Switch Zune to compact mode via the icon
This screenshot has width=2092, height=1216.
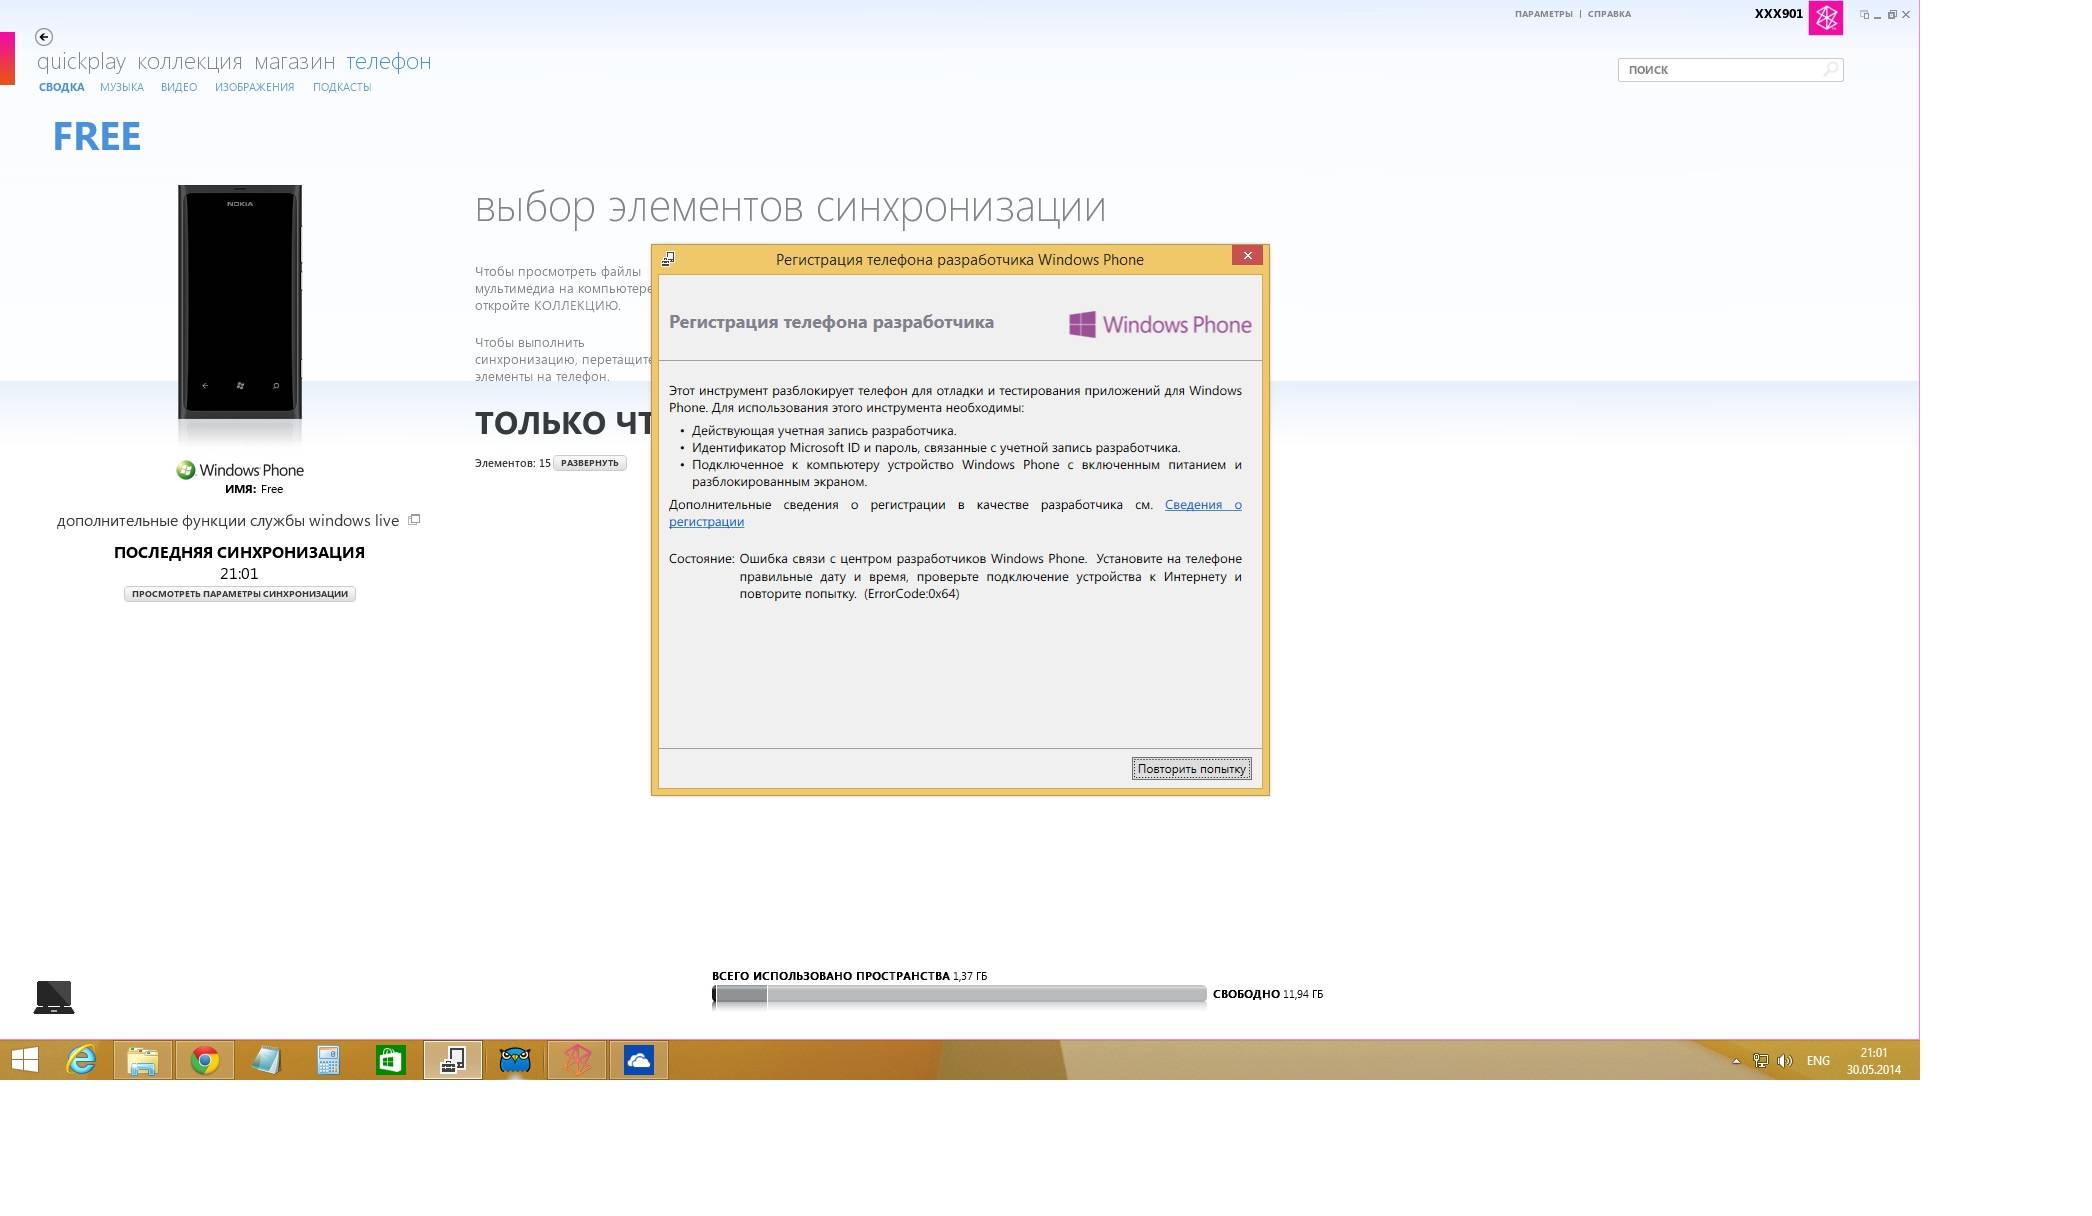pos(1864,15)
